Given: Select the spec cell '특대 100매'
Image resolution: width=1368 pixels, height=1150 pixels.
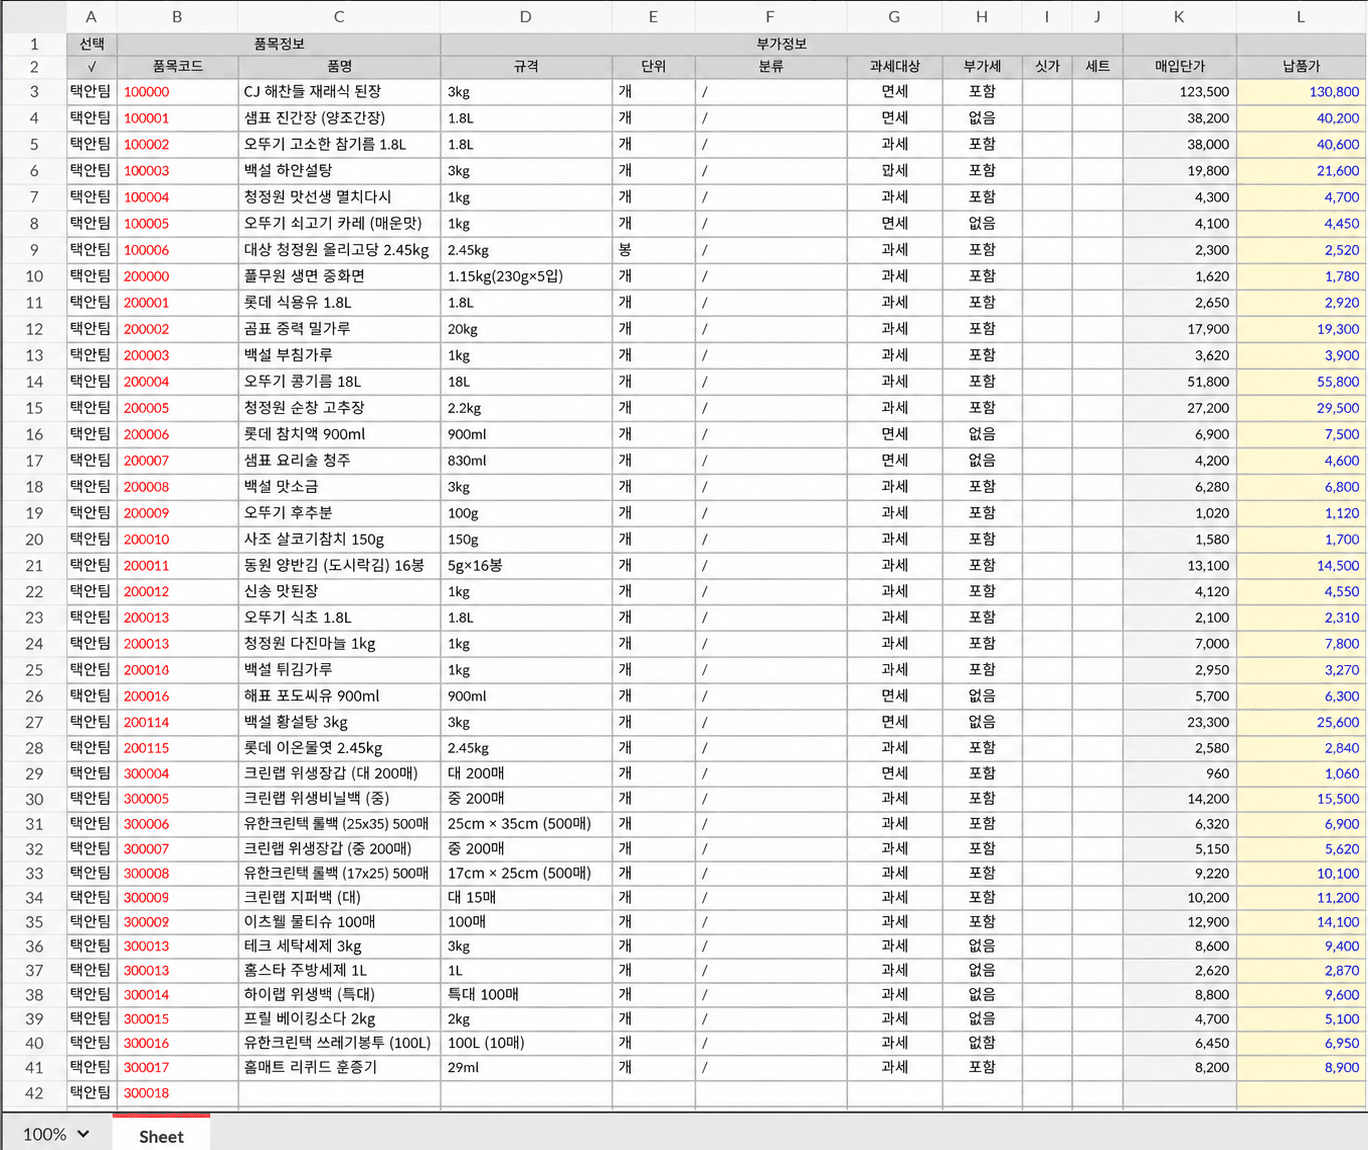Looking at the screenshot, I should (526, 994).
